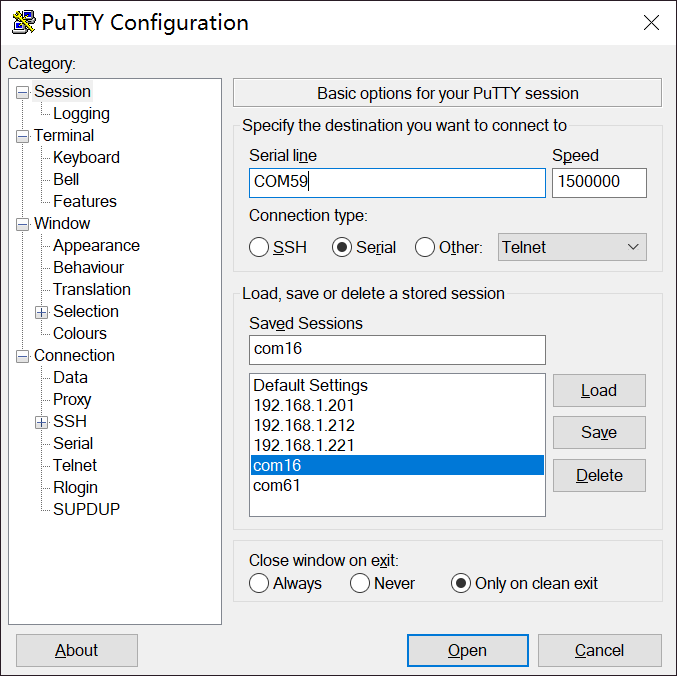Screen dimensions: 677x676
Task: Select 192.168.1.201 saved session
Action: [397, 405]
